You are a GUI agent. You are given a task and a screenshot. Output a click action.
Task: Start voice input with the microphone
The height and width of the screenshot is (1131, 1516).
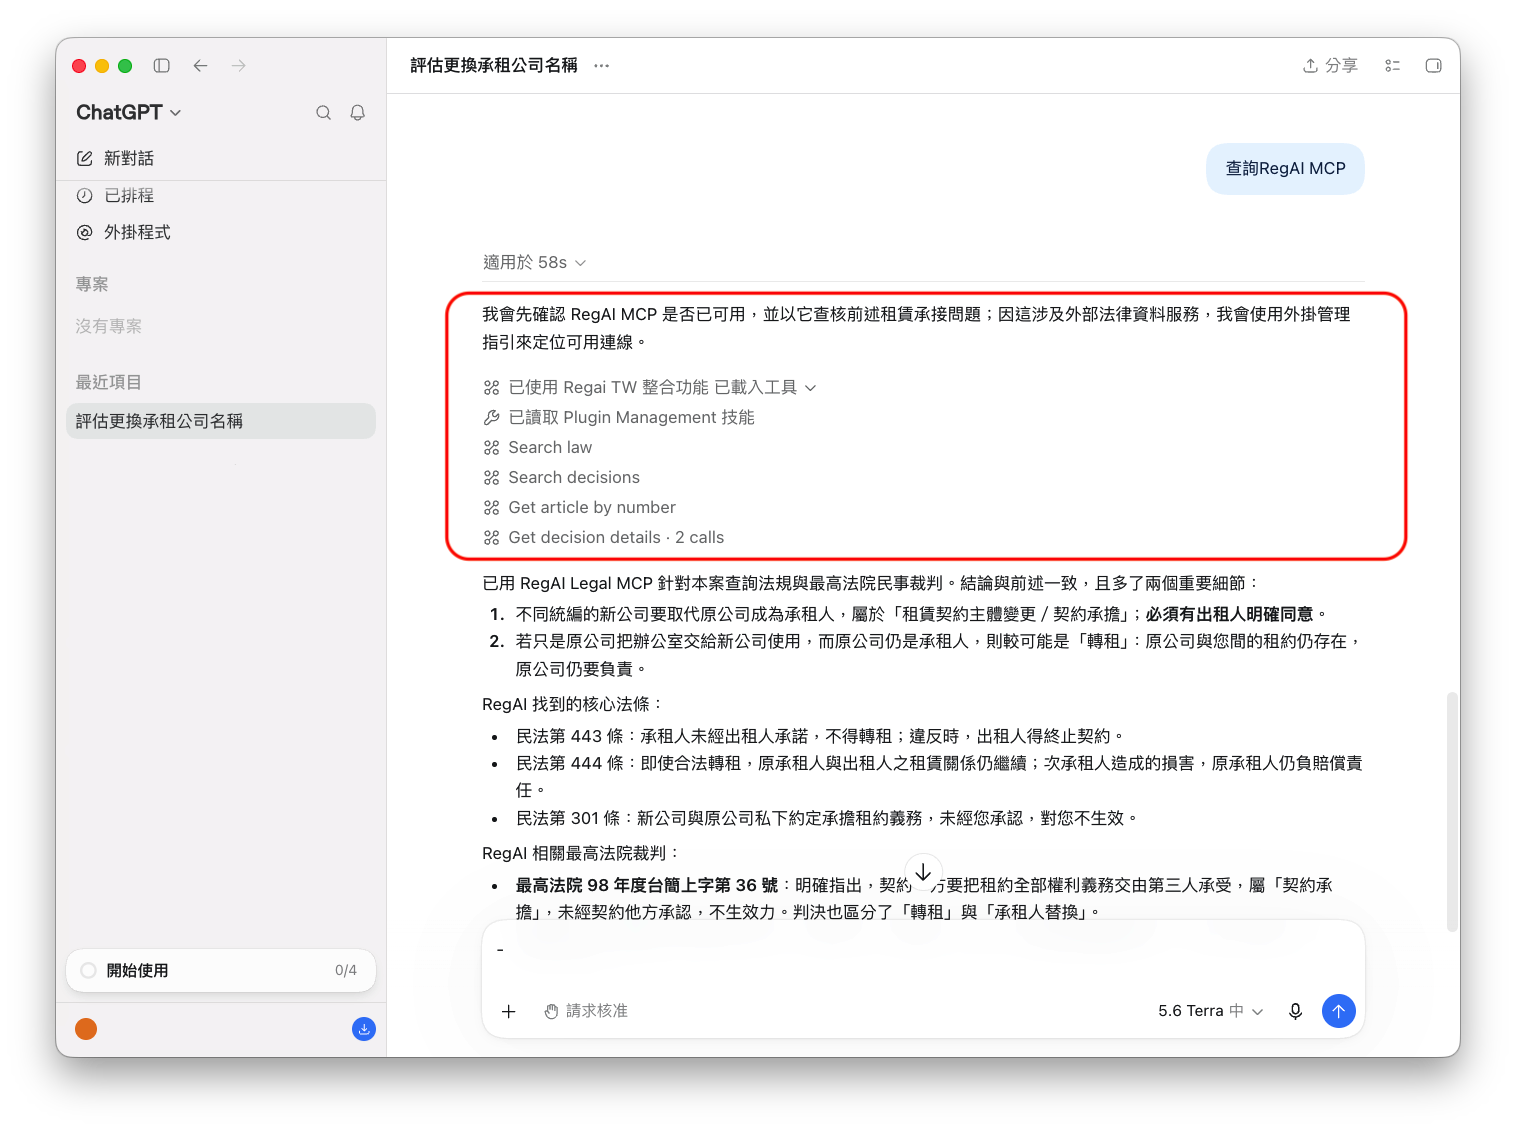point(1295,1011)
